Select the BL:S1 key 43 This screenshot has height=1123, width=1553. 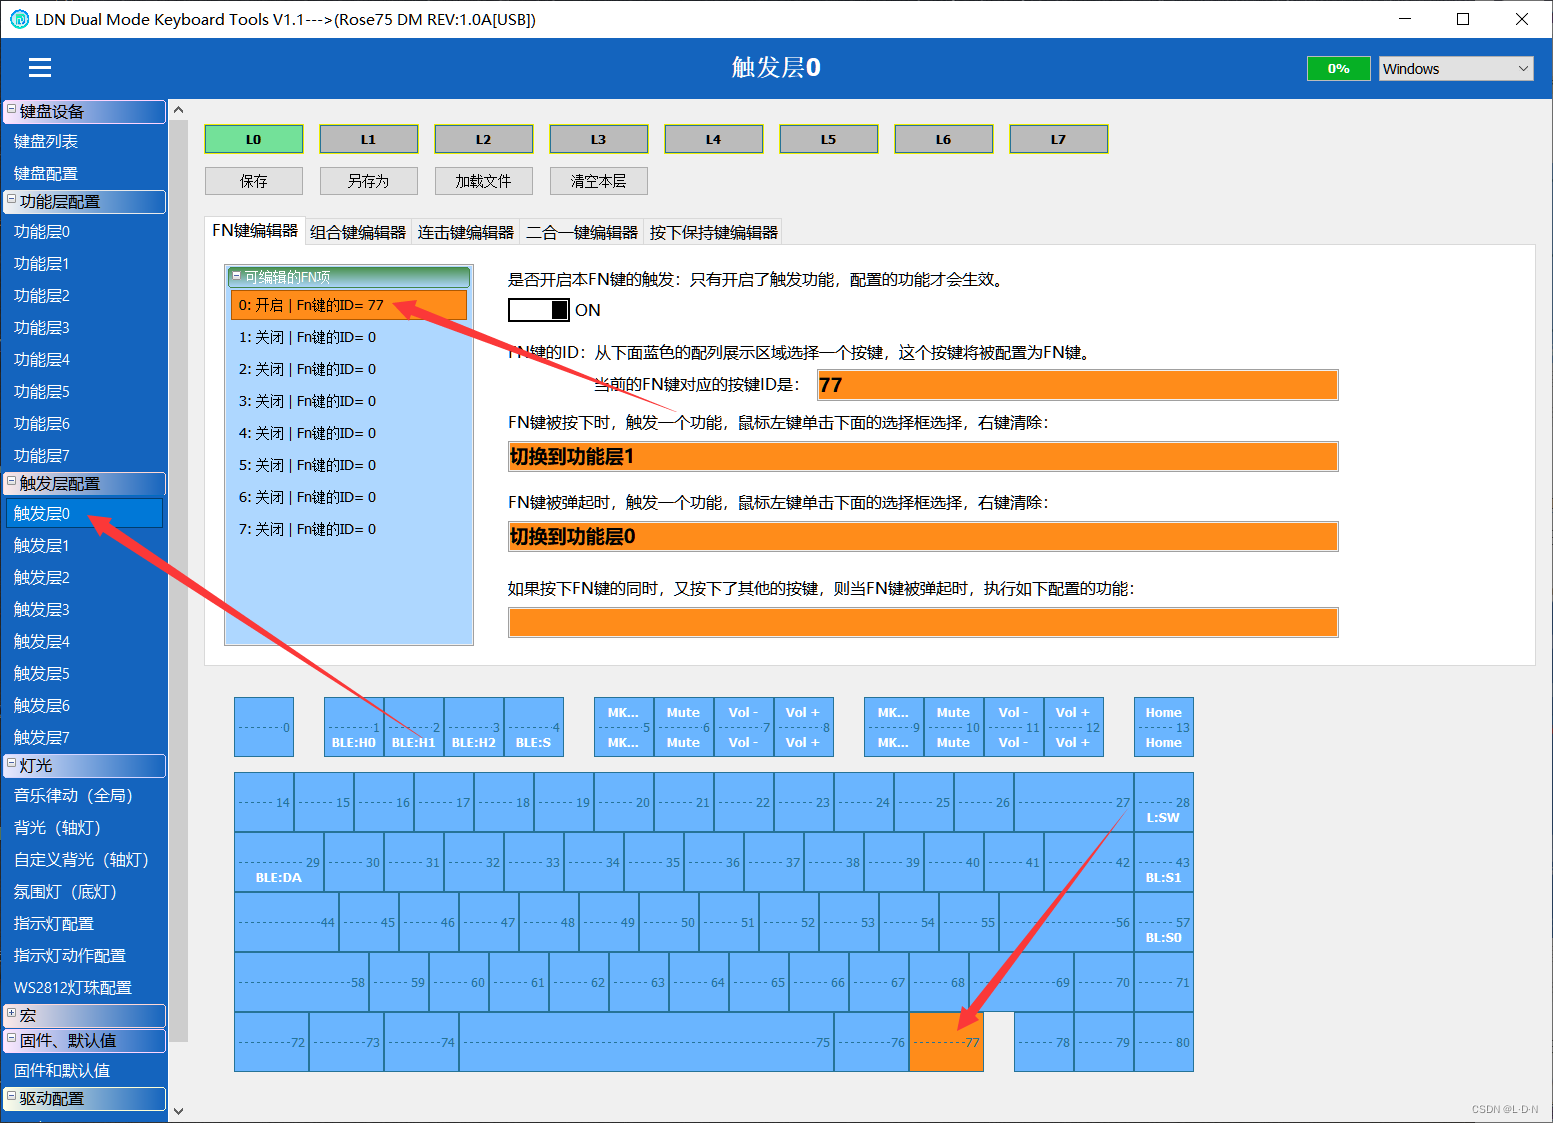coord(1164,862)
